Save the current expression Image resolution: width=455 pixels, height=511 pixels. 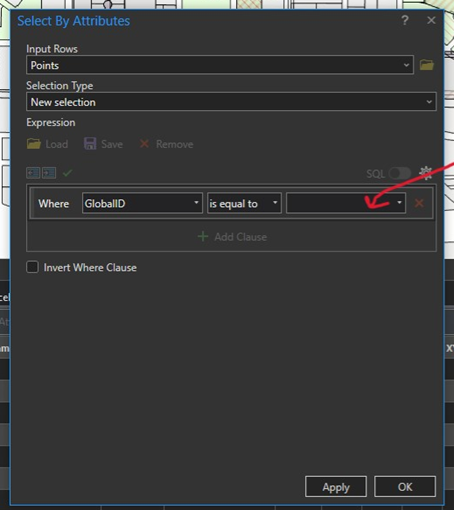[103, 144]
